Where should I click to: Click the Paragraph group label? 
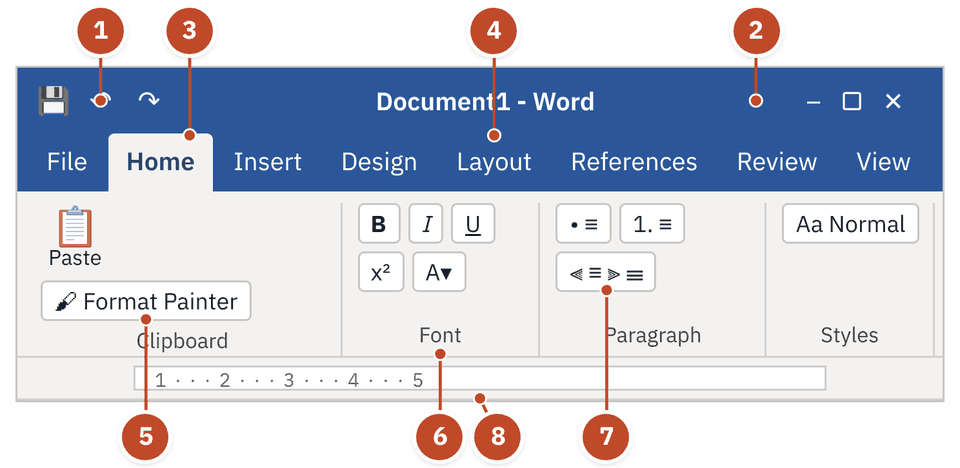point(653,335)
